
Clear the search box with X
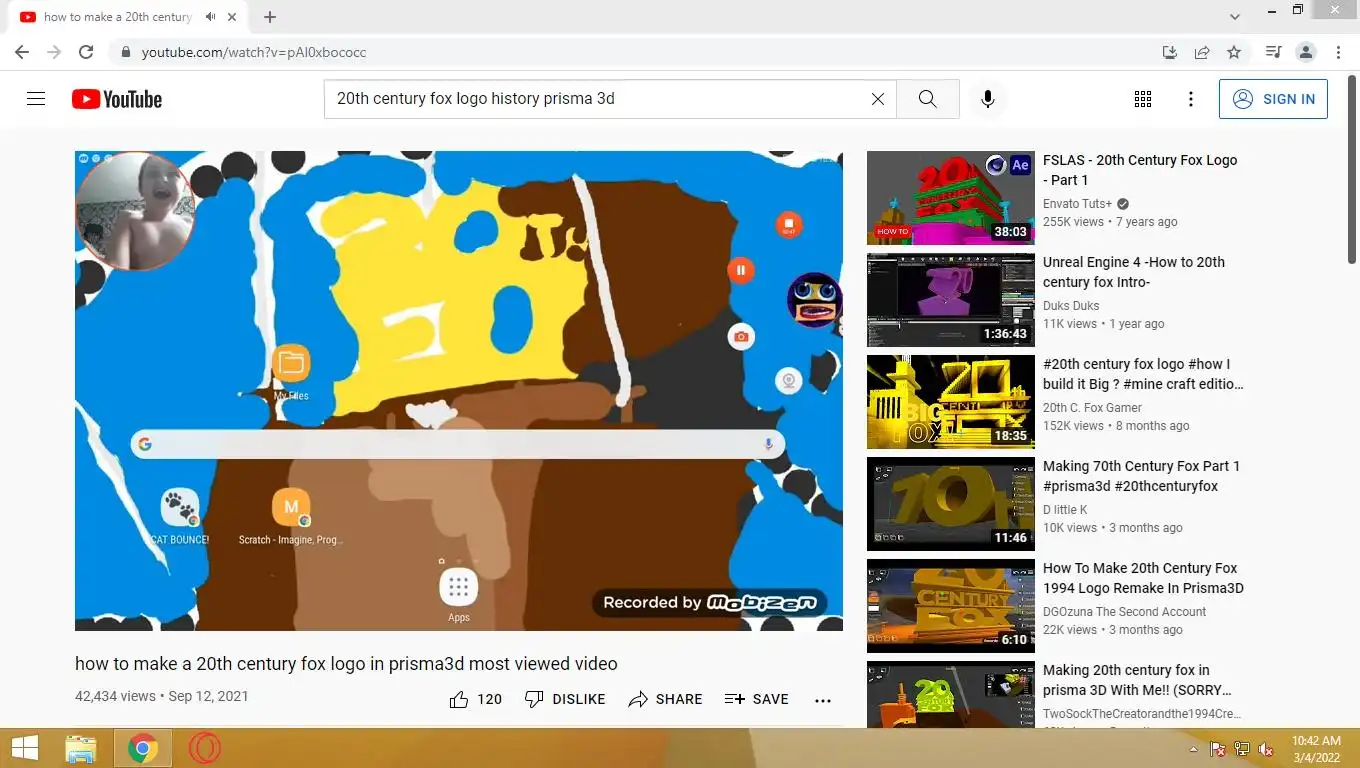click(877, 99)
